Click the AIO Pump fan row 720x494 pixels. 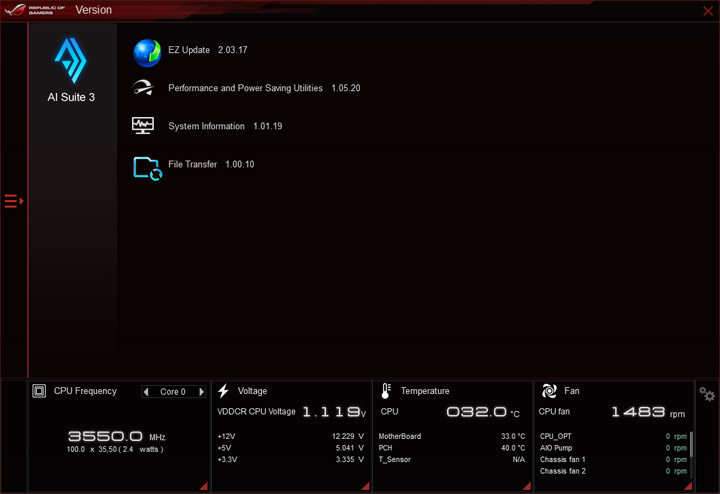pyautogui.click(x=613, y=448)
